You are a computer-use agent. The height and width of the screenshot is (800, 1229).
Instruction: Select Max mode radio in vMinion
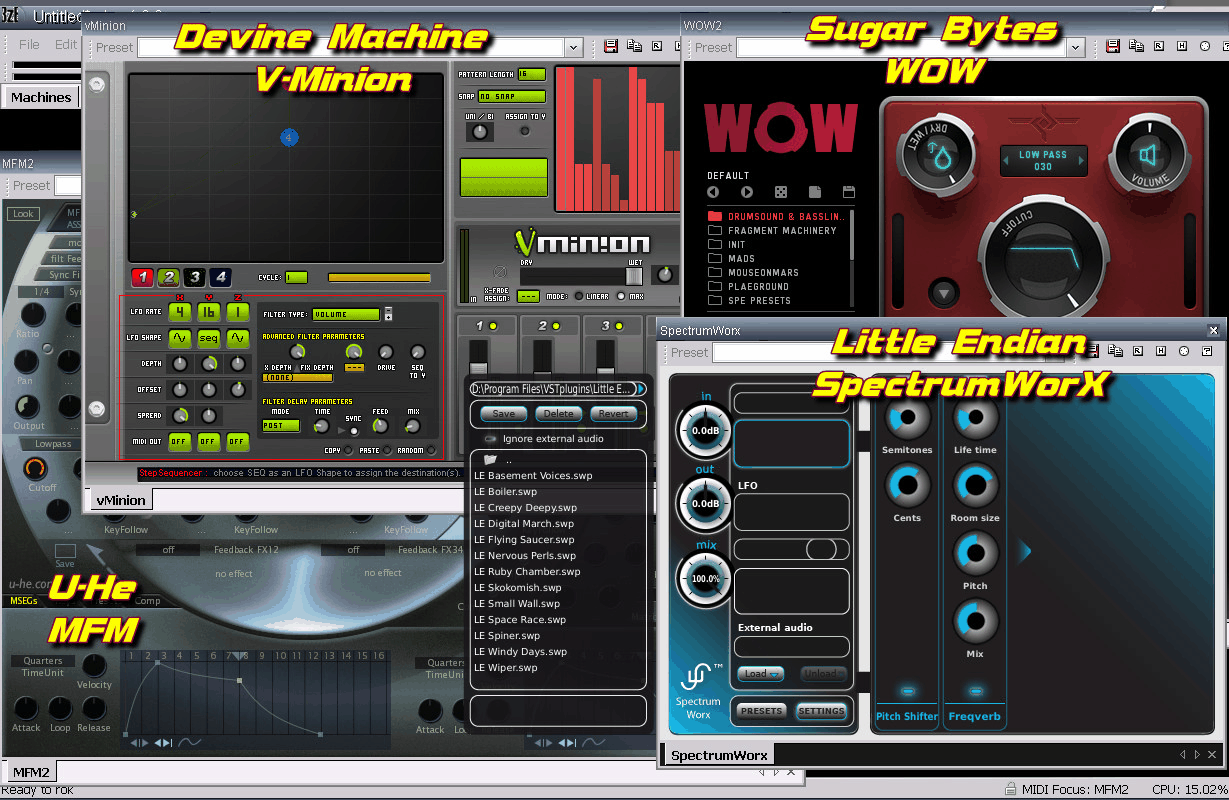pos(622,296)
